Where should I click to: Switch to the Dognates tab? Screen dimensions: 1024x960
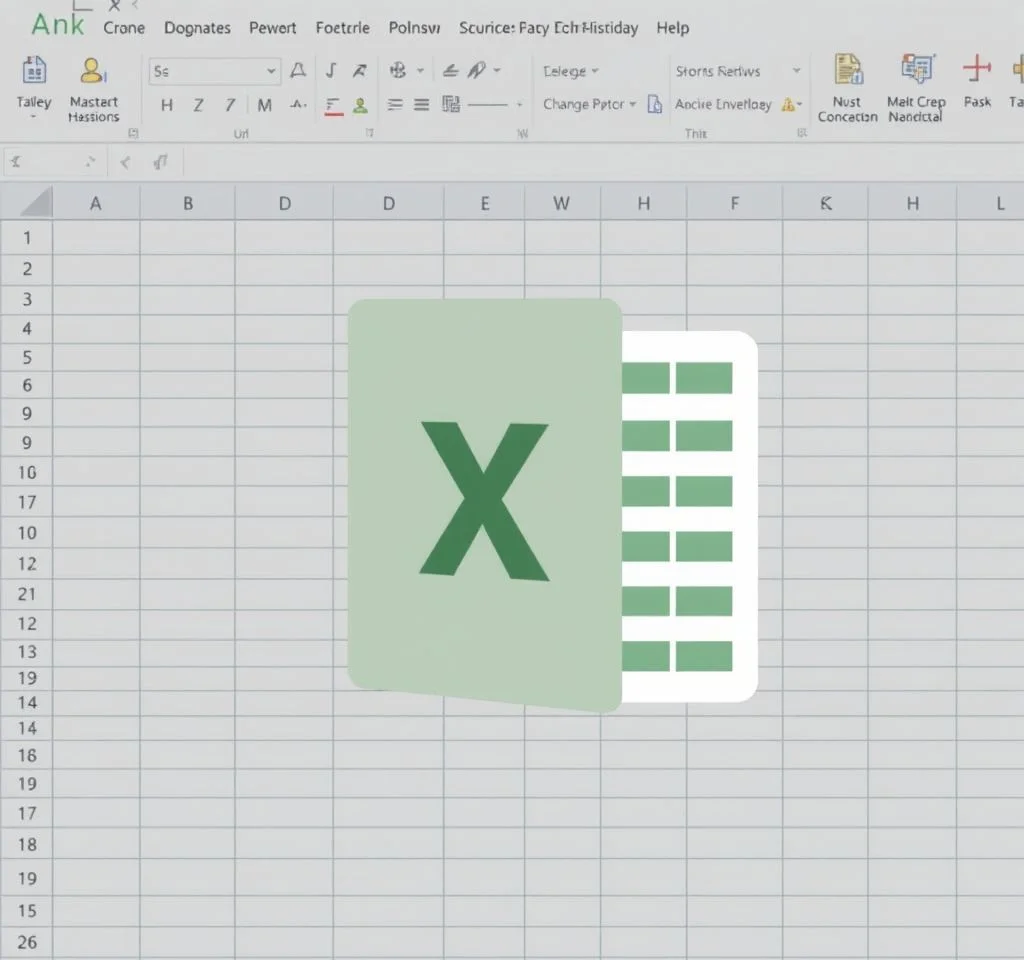pos(197,28)
